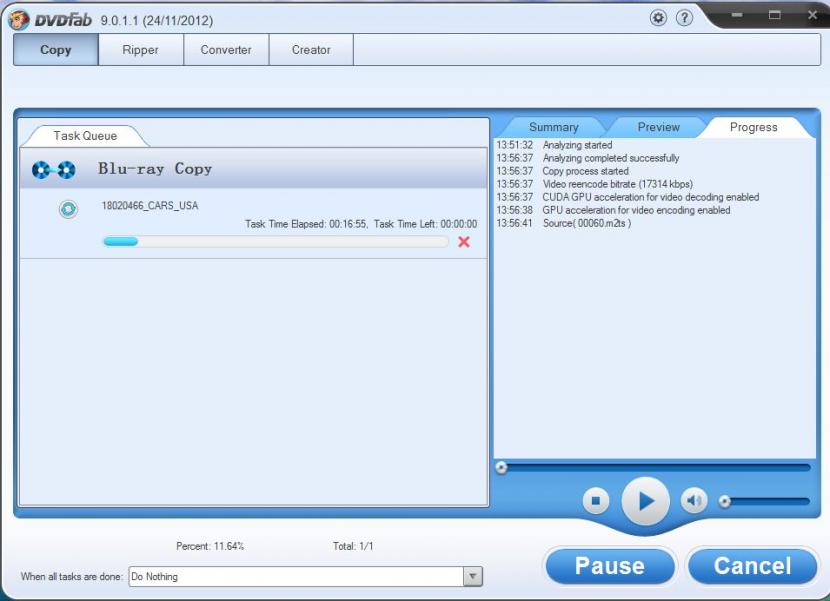Click the disc icon beside 18020466_CARS_USA
This screenshot has width=830, height=601.
point(68,209)
